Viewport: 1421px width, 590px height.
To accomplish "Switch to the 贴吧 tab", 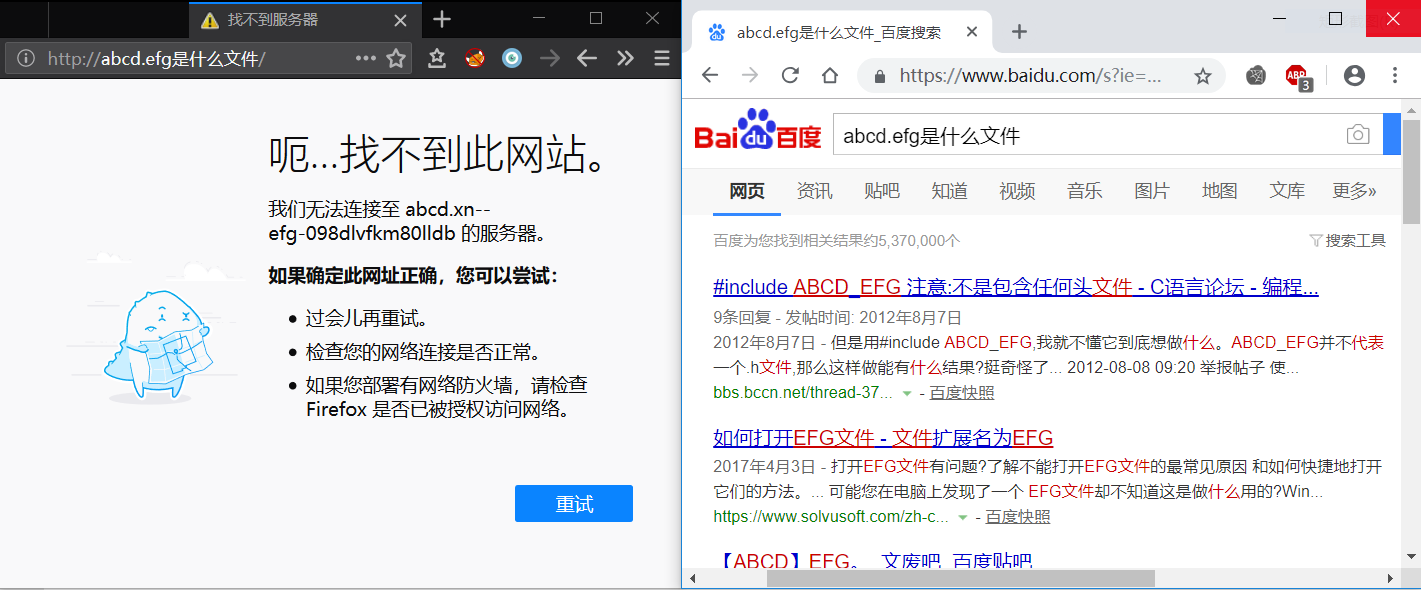I will click(882, 191).
